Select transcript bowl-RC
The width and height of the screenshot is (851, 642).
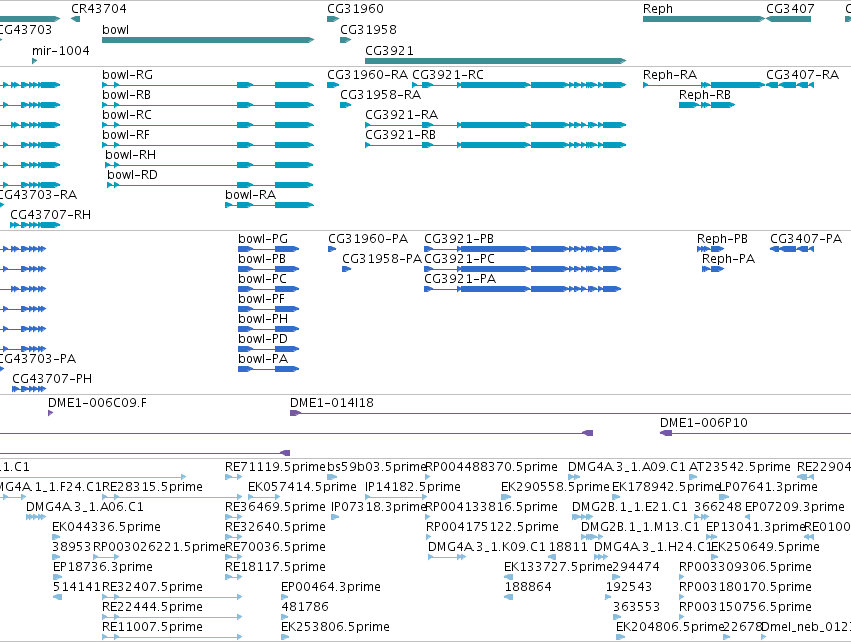(208, 125)
